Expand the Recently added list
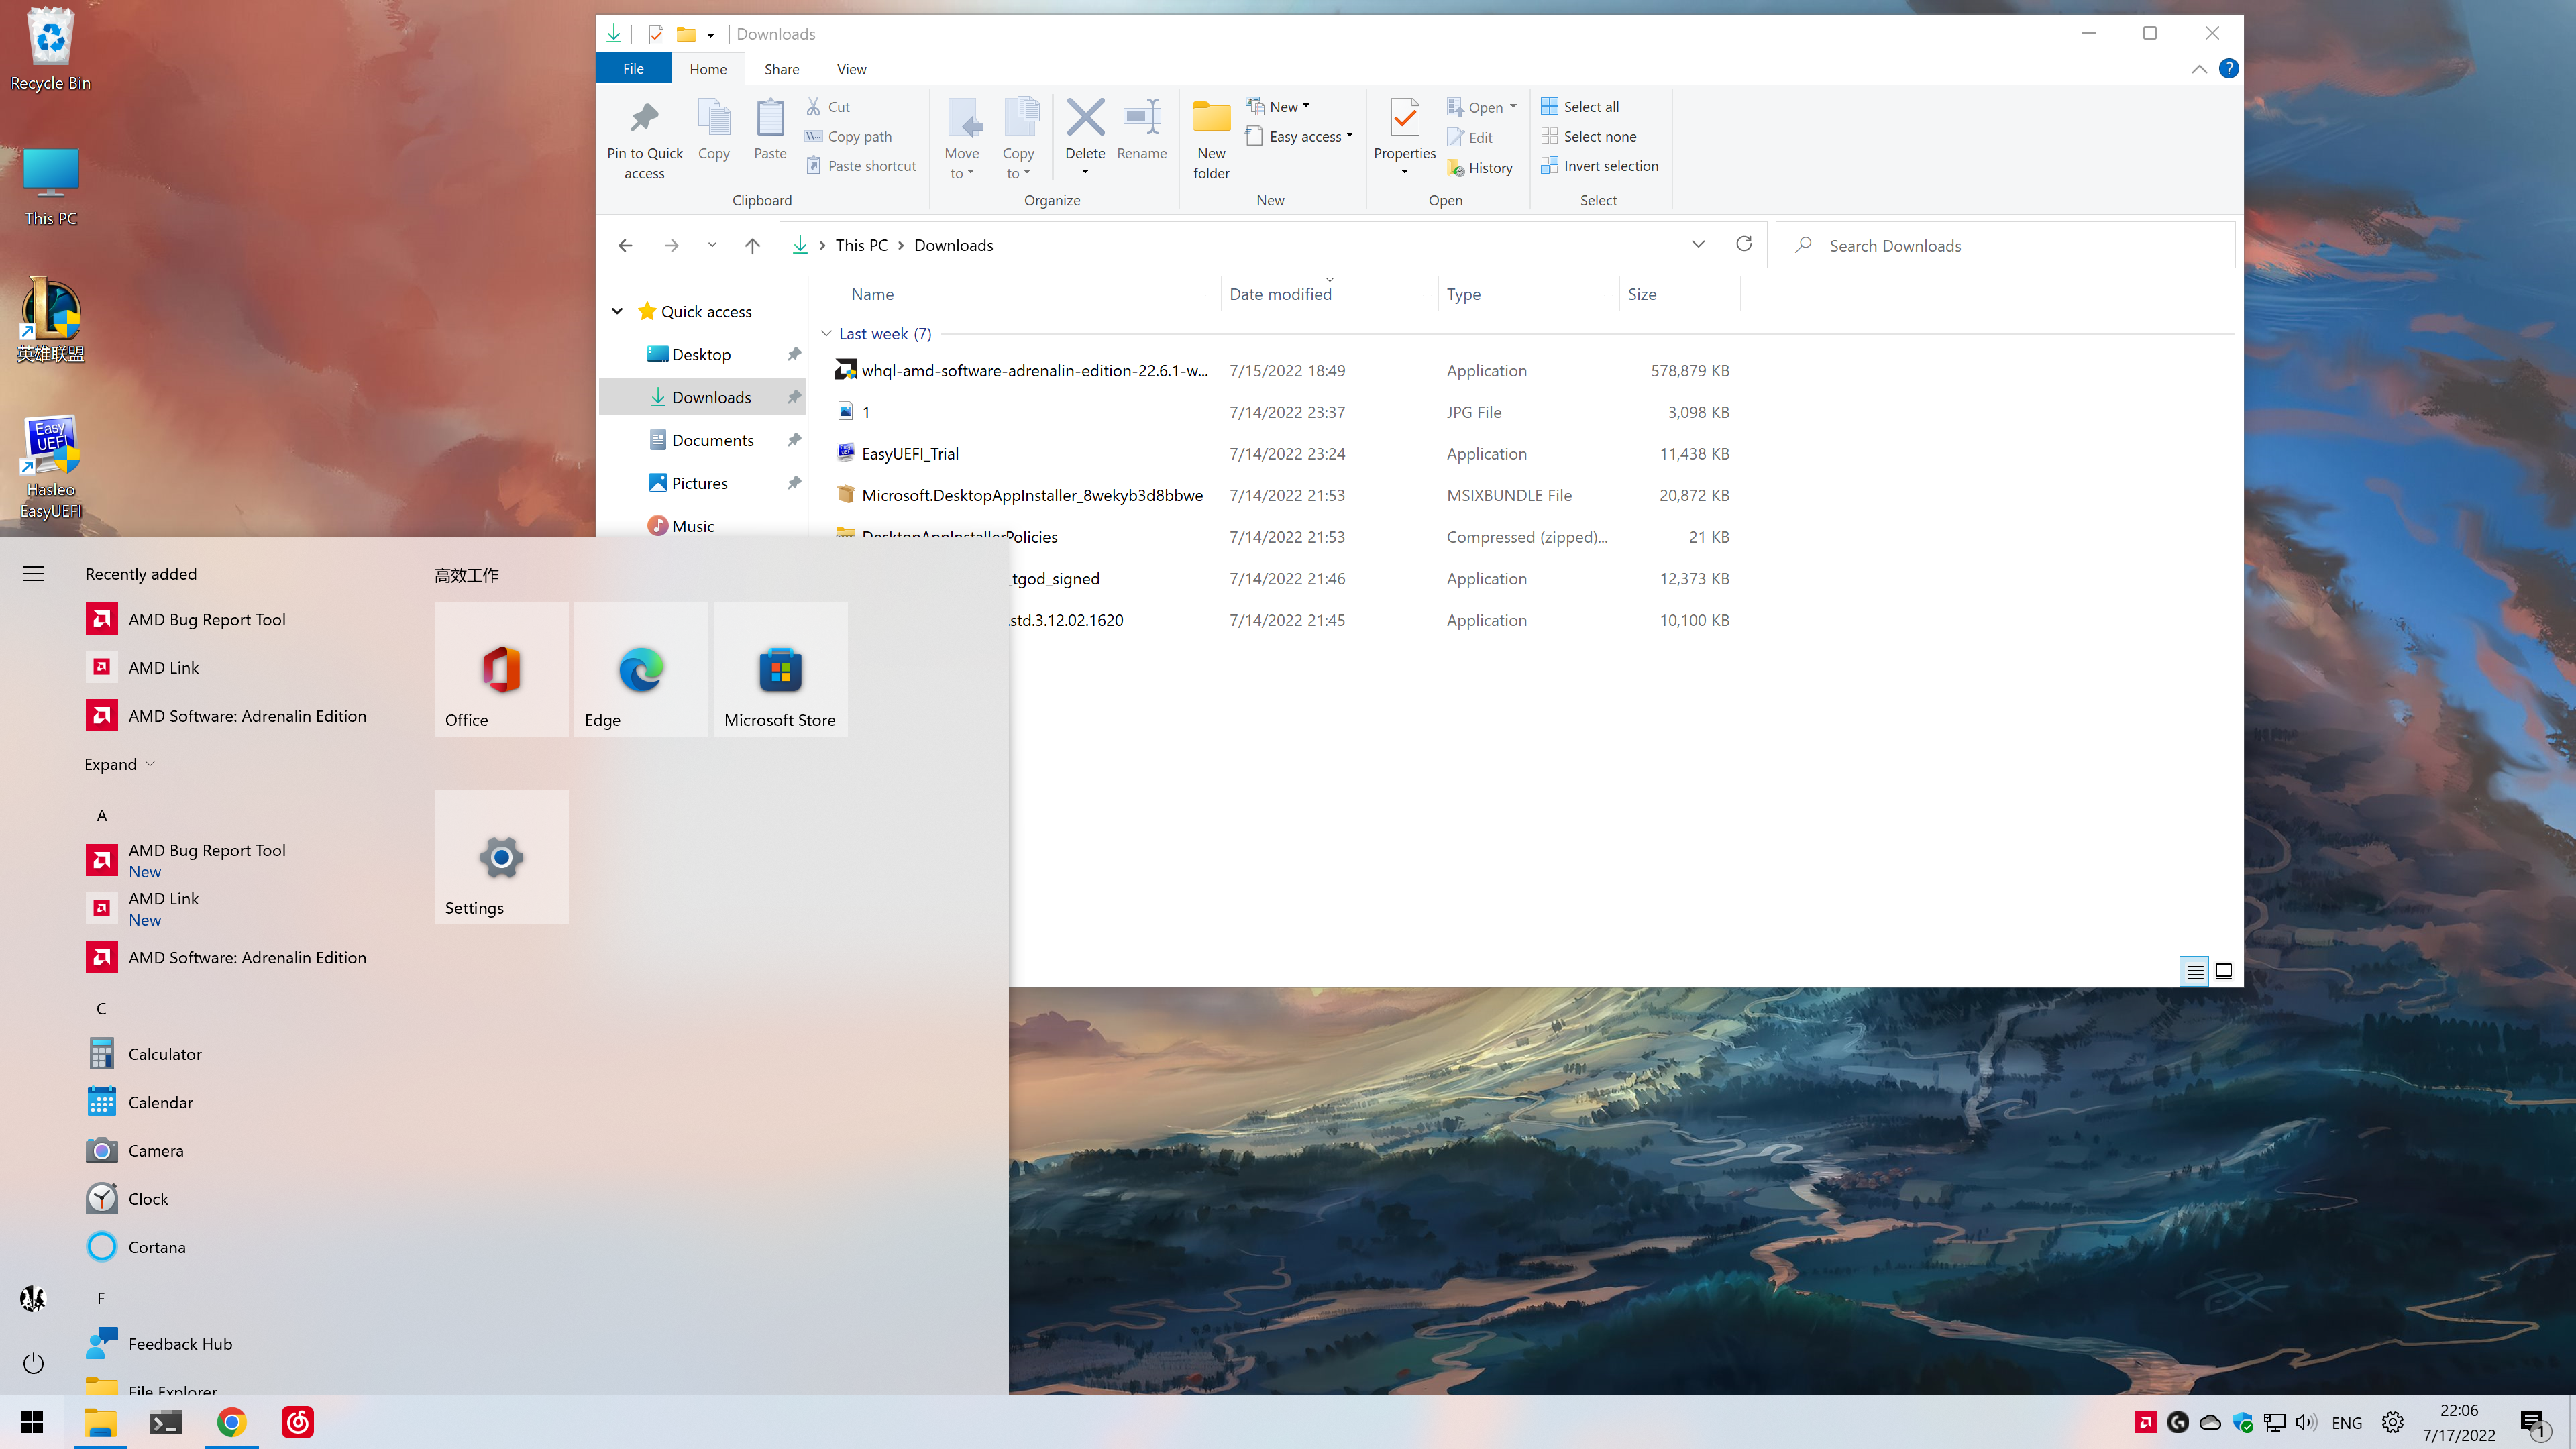 [x=120, y=764]
